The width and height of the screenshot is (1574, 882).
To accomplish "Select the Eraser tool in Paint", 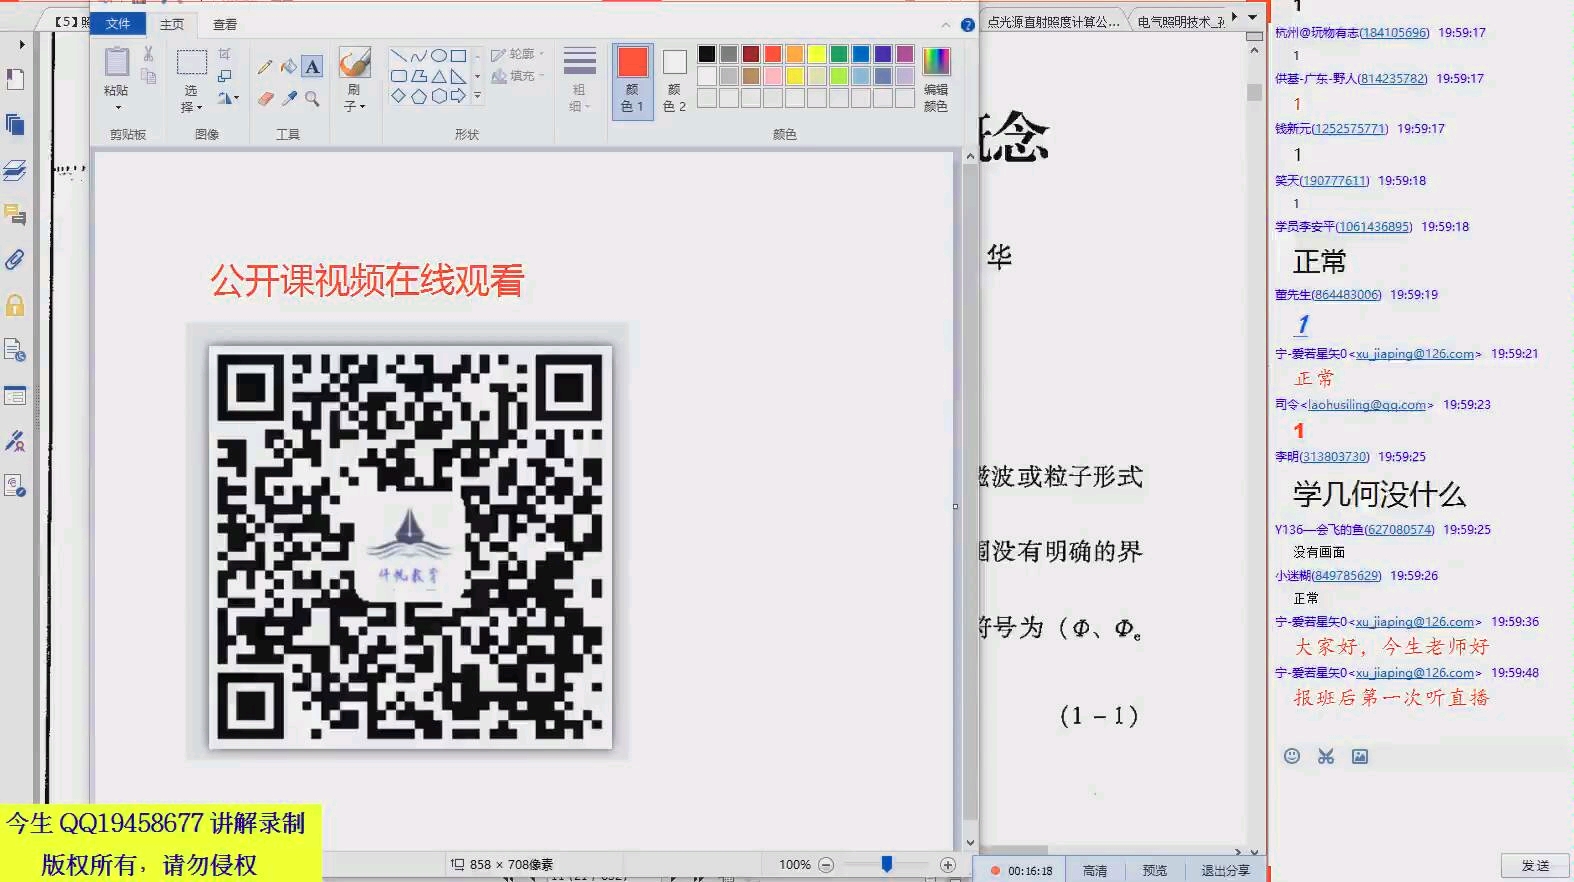I will tap(265, 98).
